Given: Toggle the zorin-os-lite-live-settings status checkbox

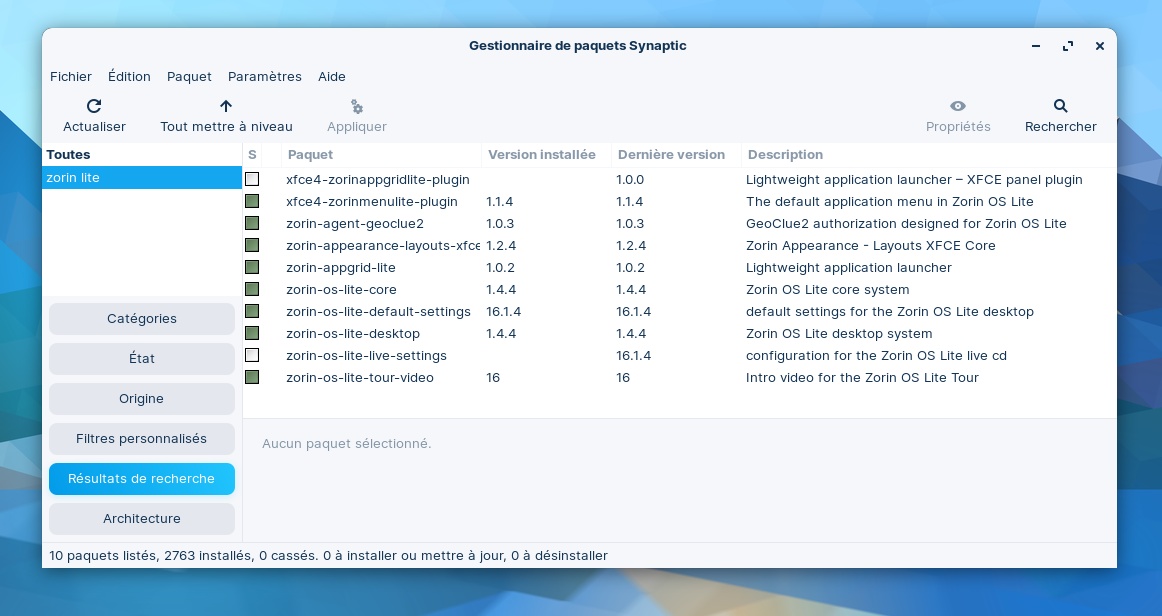Looking at the screenshot, I should 252,356.
